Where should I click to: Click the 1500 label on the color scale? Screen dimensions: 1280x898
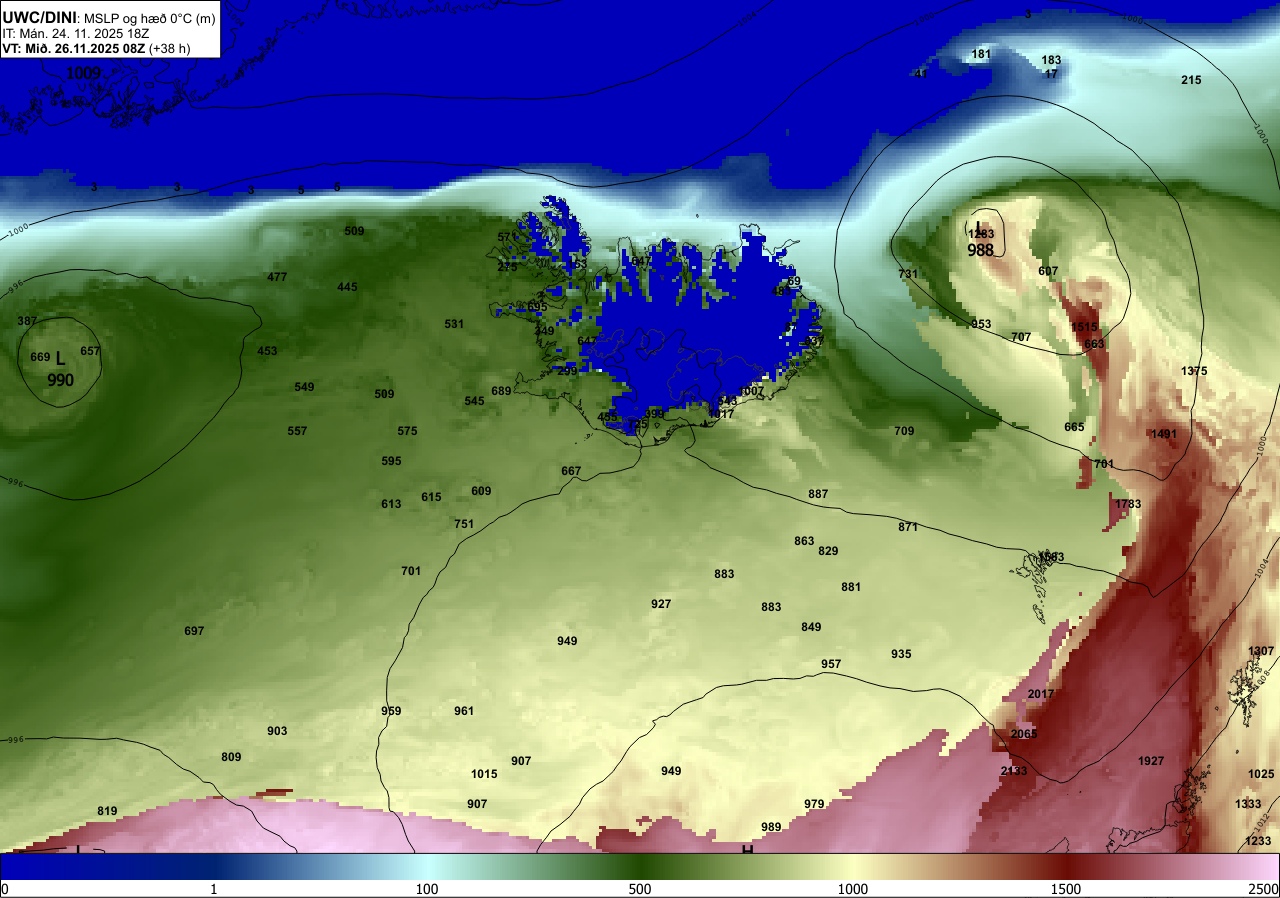coord(1066,889)
